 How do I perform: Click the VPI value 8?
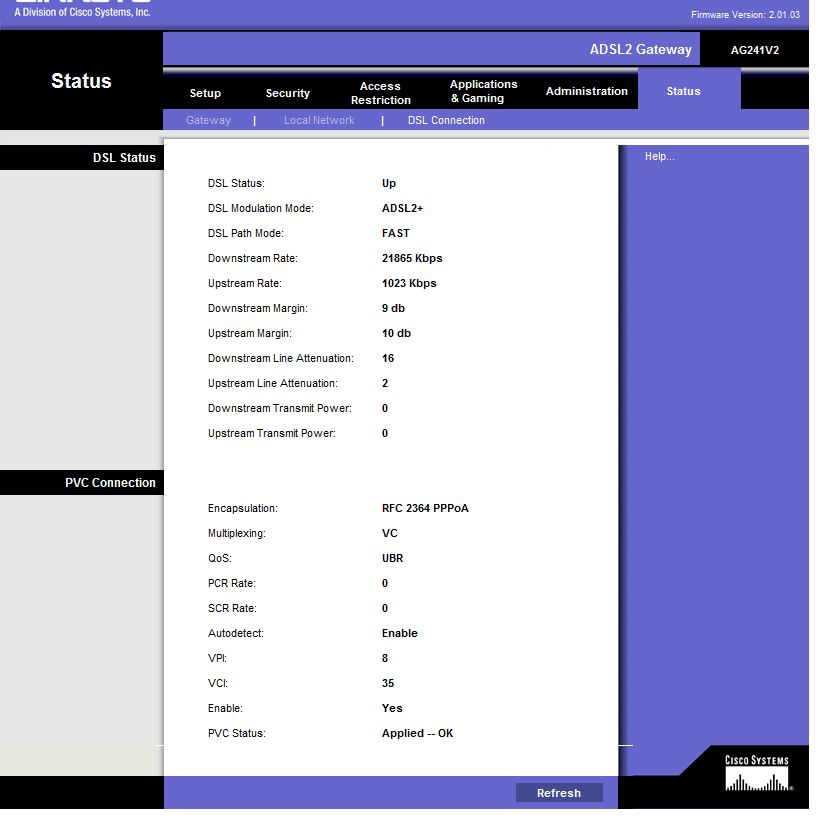coord(385,658)
